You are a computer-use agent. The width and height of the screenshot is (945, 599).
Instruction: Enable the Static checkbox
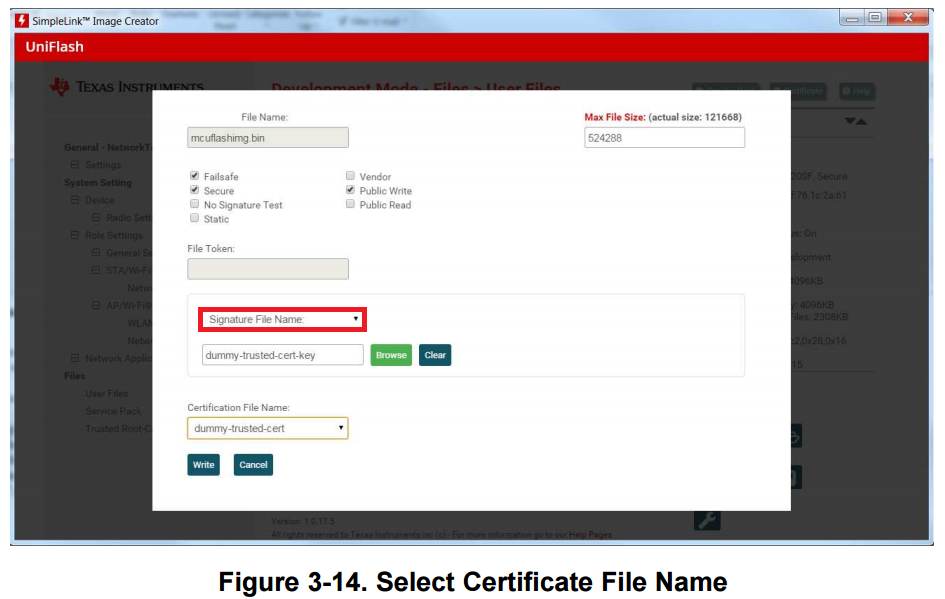[194, 218]
